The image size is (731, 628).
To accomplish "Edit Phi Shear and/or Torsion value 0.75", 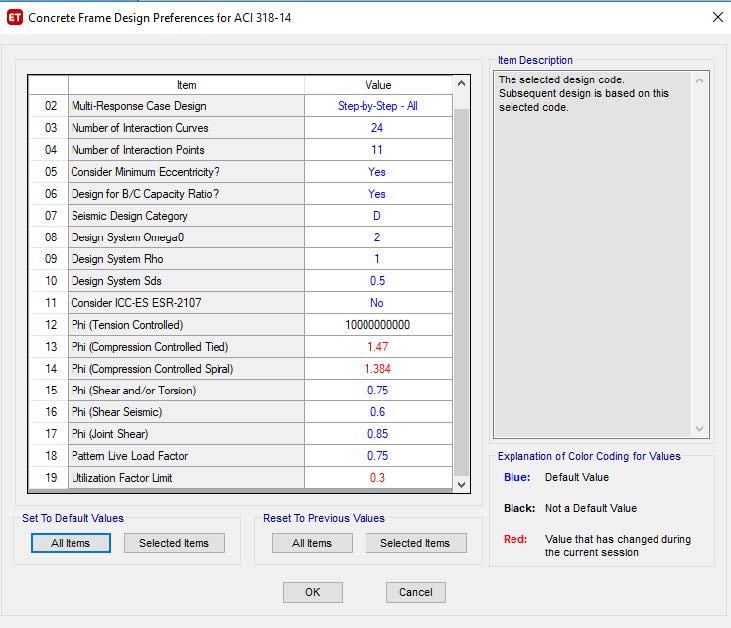I will click(x=378, y=390).
